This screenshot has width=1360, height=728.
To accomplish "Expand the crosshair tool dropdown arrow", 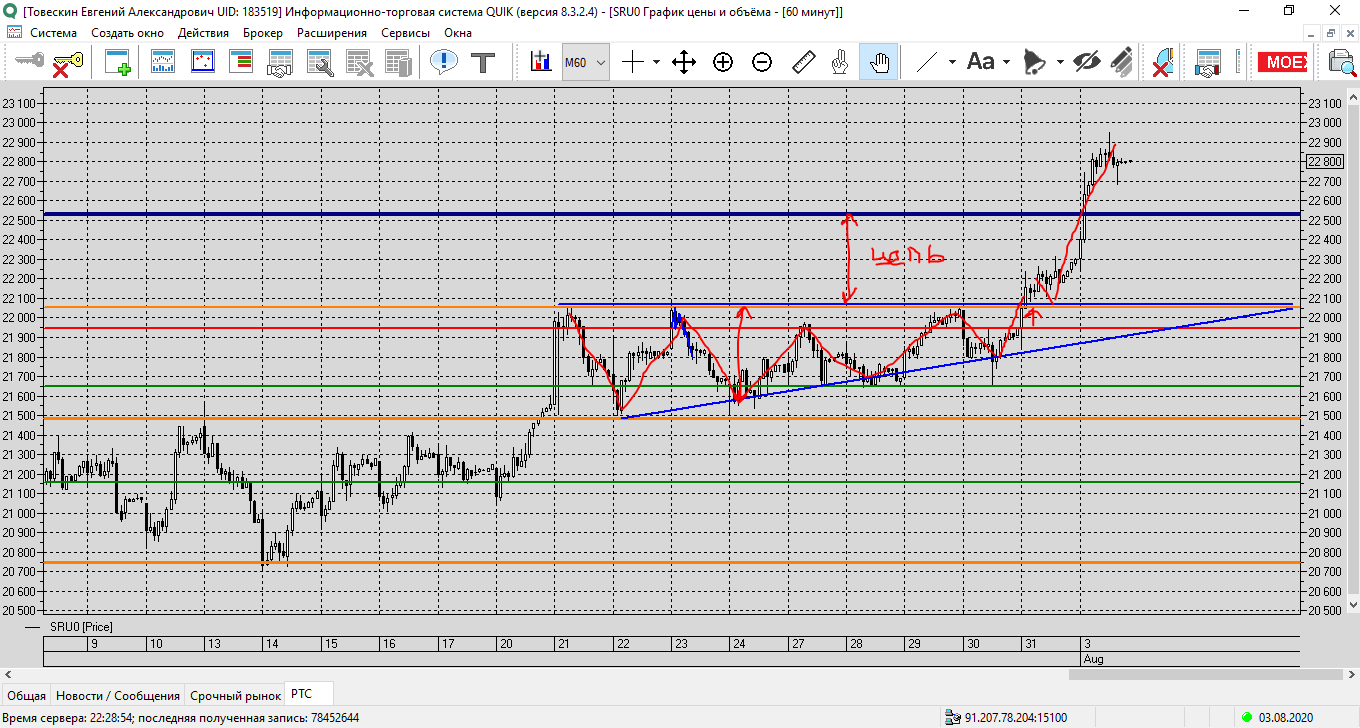I will coord(656,62).
